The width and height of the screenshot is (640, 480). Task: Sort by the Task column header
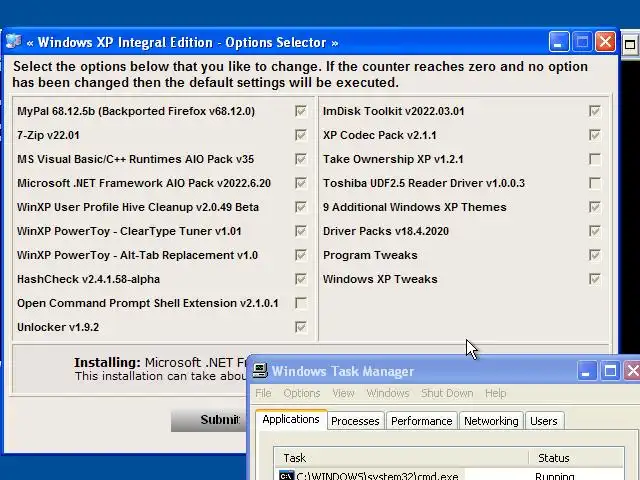(401, 458)
